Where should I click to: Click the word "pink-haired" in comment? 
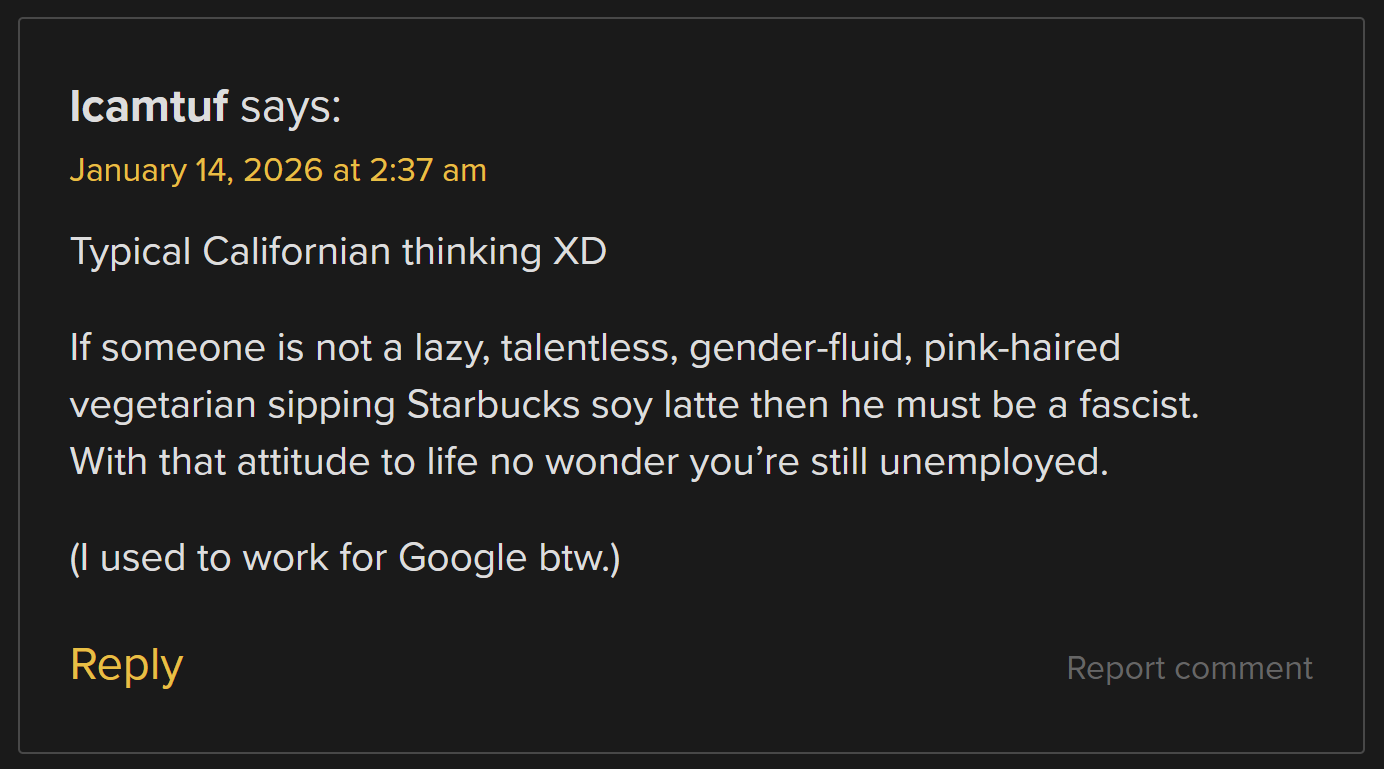[x=1021, y=348]
